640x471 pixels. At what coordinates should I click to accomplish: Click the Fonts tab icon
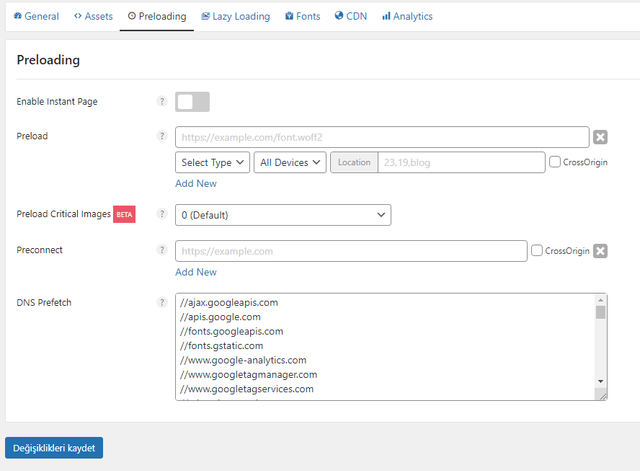point(289,16)
